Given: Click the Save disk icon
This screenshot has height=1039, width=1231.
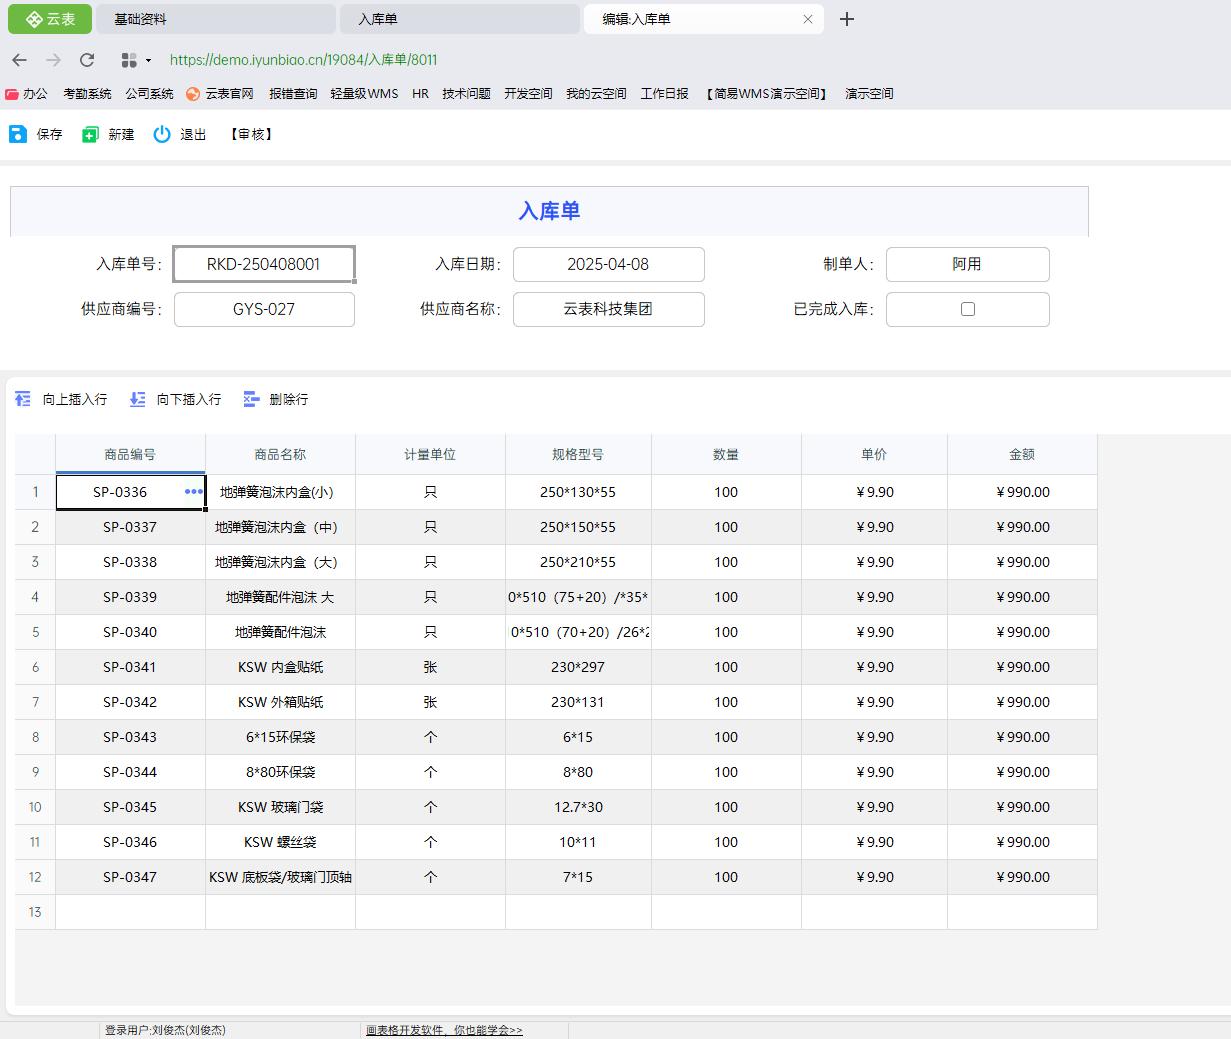Looking at the screenshot, I should pyautogui.click(x=18, y=134).
